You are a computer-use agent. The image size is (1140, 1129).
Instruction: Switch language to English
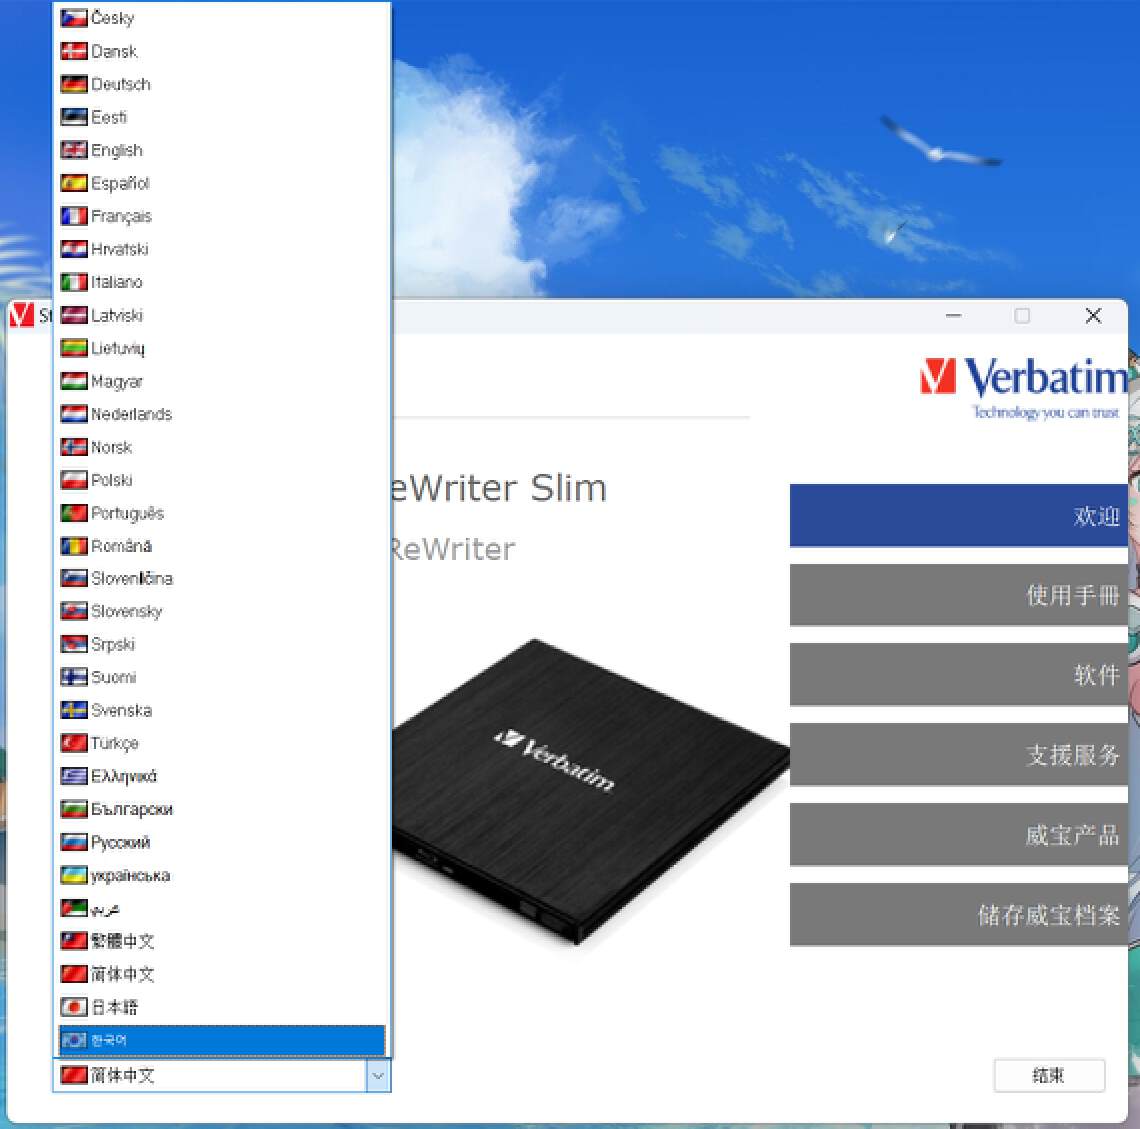[x=222, y=150]
